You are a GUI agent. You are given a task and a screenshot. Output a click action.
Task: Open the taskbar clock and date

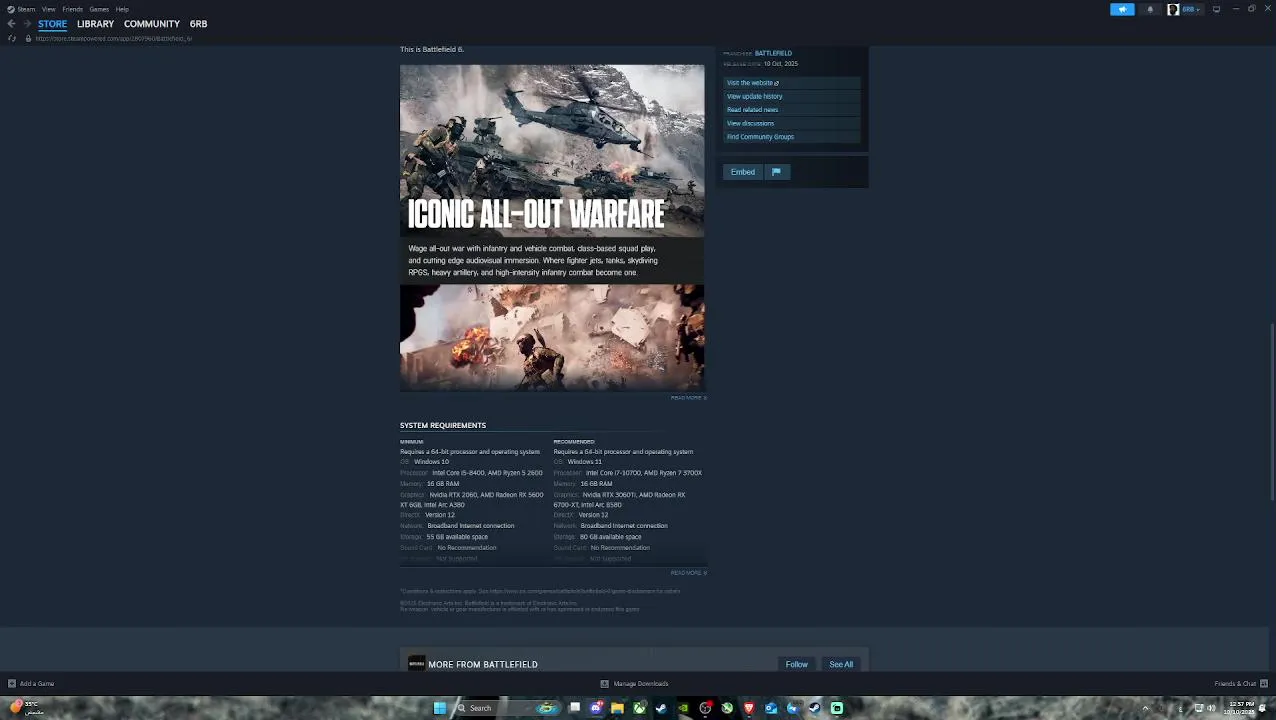tap(1241, 708)
